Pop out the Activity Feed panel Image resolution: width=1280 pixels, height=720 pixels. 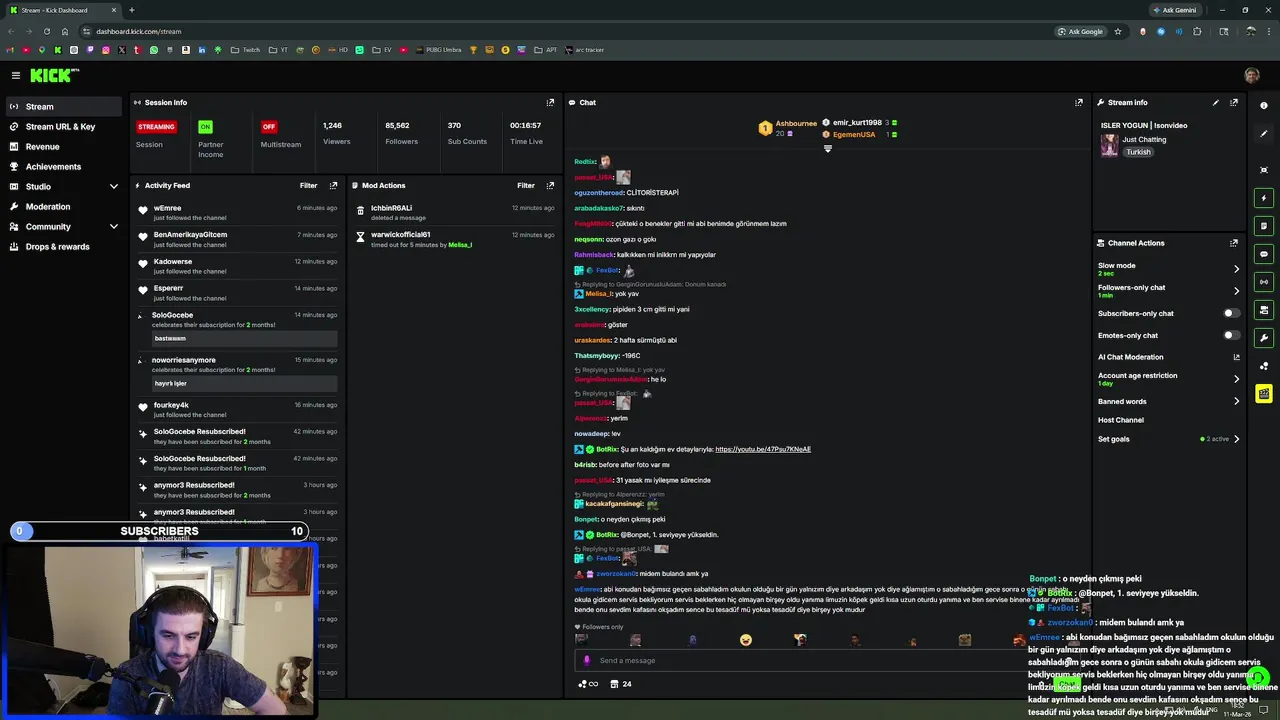coord(333,185)
